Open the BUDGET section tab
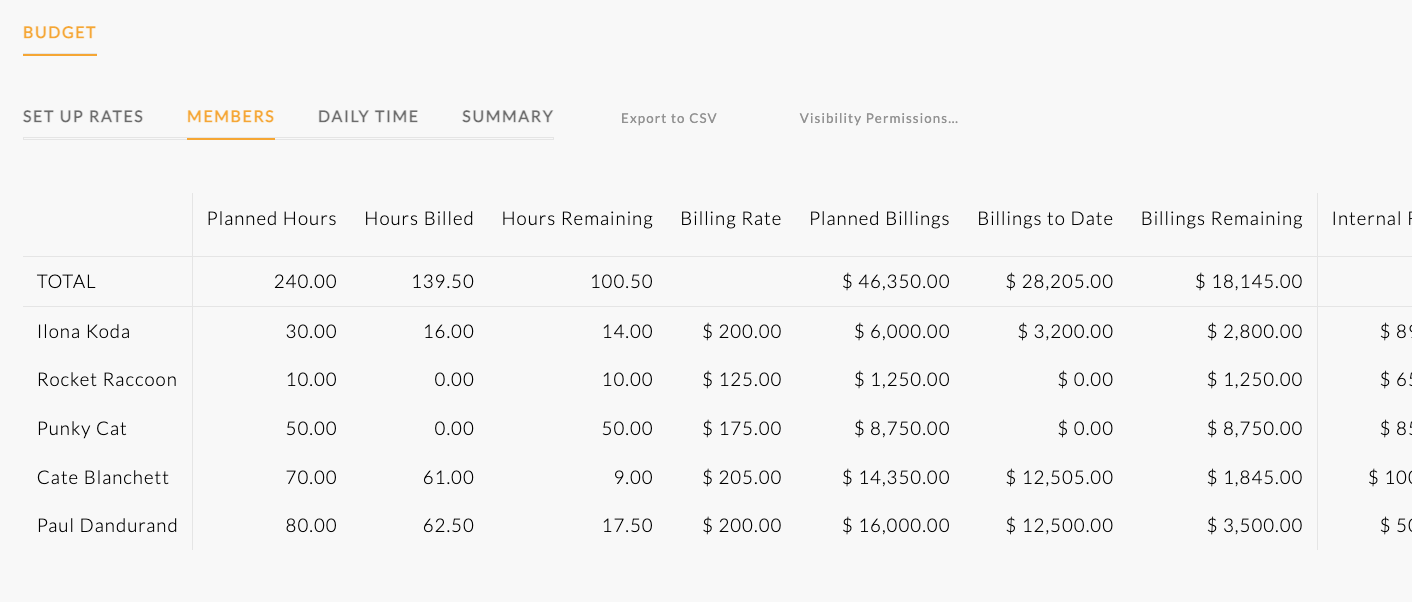1412x602 pixels. click(59, 32)
